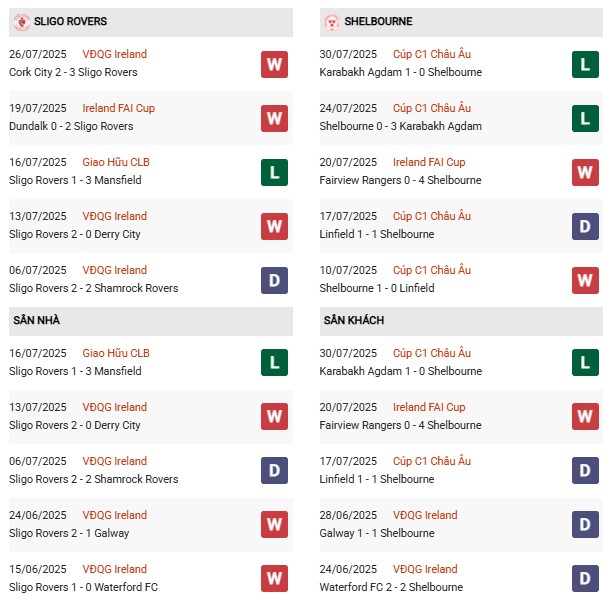Click D badge for Galway 1-1 Shelbourne
609x600 pixels.
coord(585,525)
